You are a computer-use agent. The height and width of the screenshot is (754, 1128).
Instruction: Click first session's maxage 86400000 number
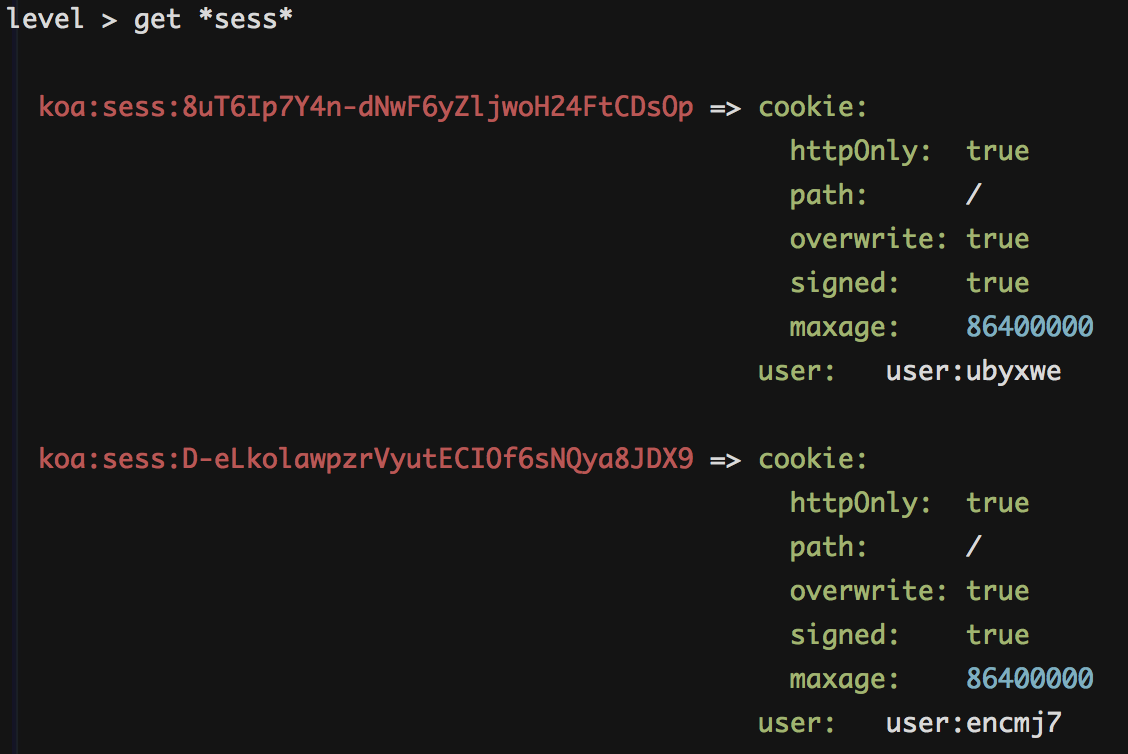1029,327
